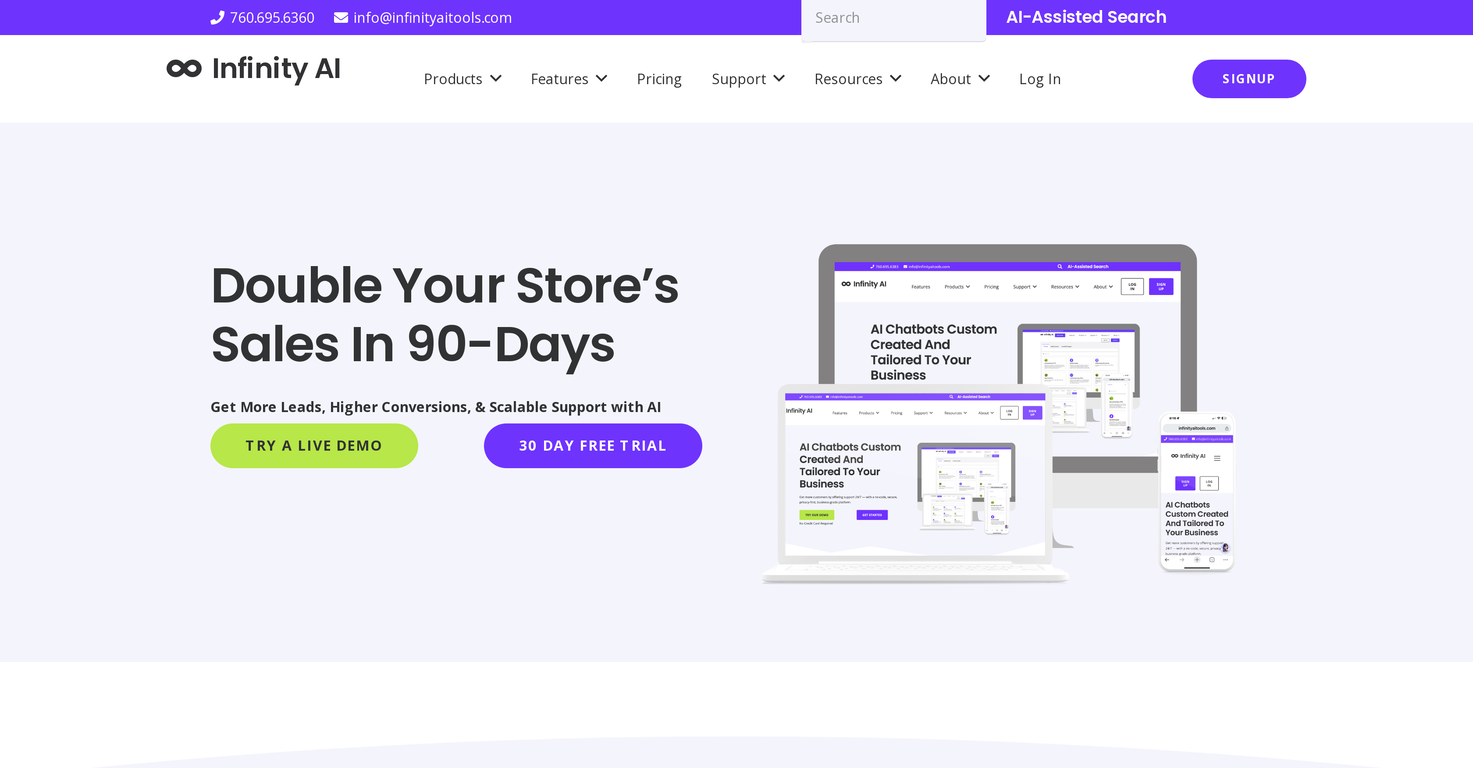Image resolution: width=1473 pixels, height=768 pixels.
Task: Click the phone icon in top bar
Action: (217, 18)
